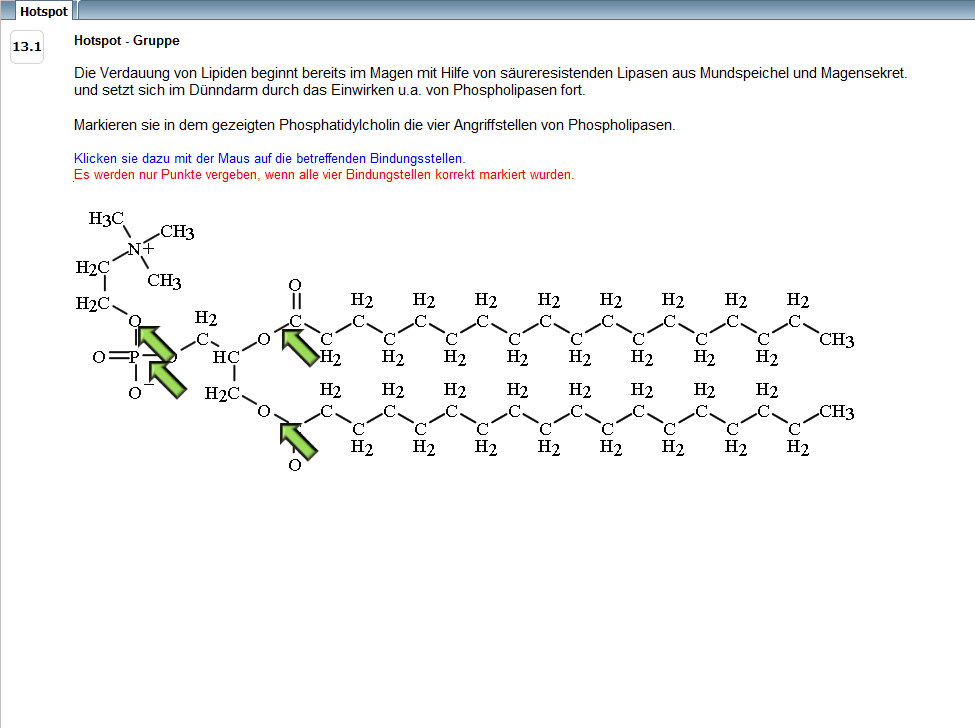Click the terminal CH3 of the lower fatty chain
Screen dimensions: 975x728
tap(837, 412)
